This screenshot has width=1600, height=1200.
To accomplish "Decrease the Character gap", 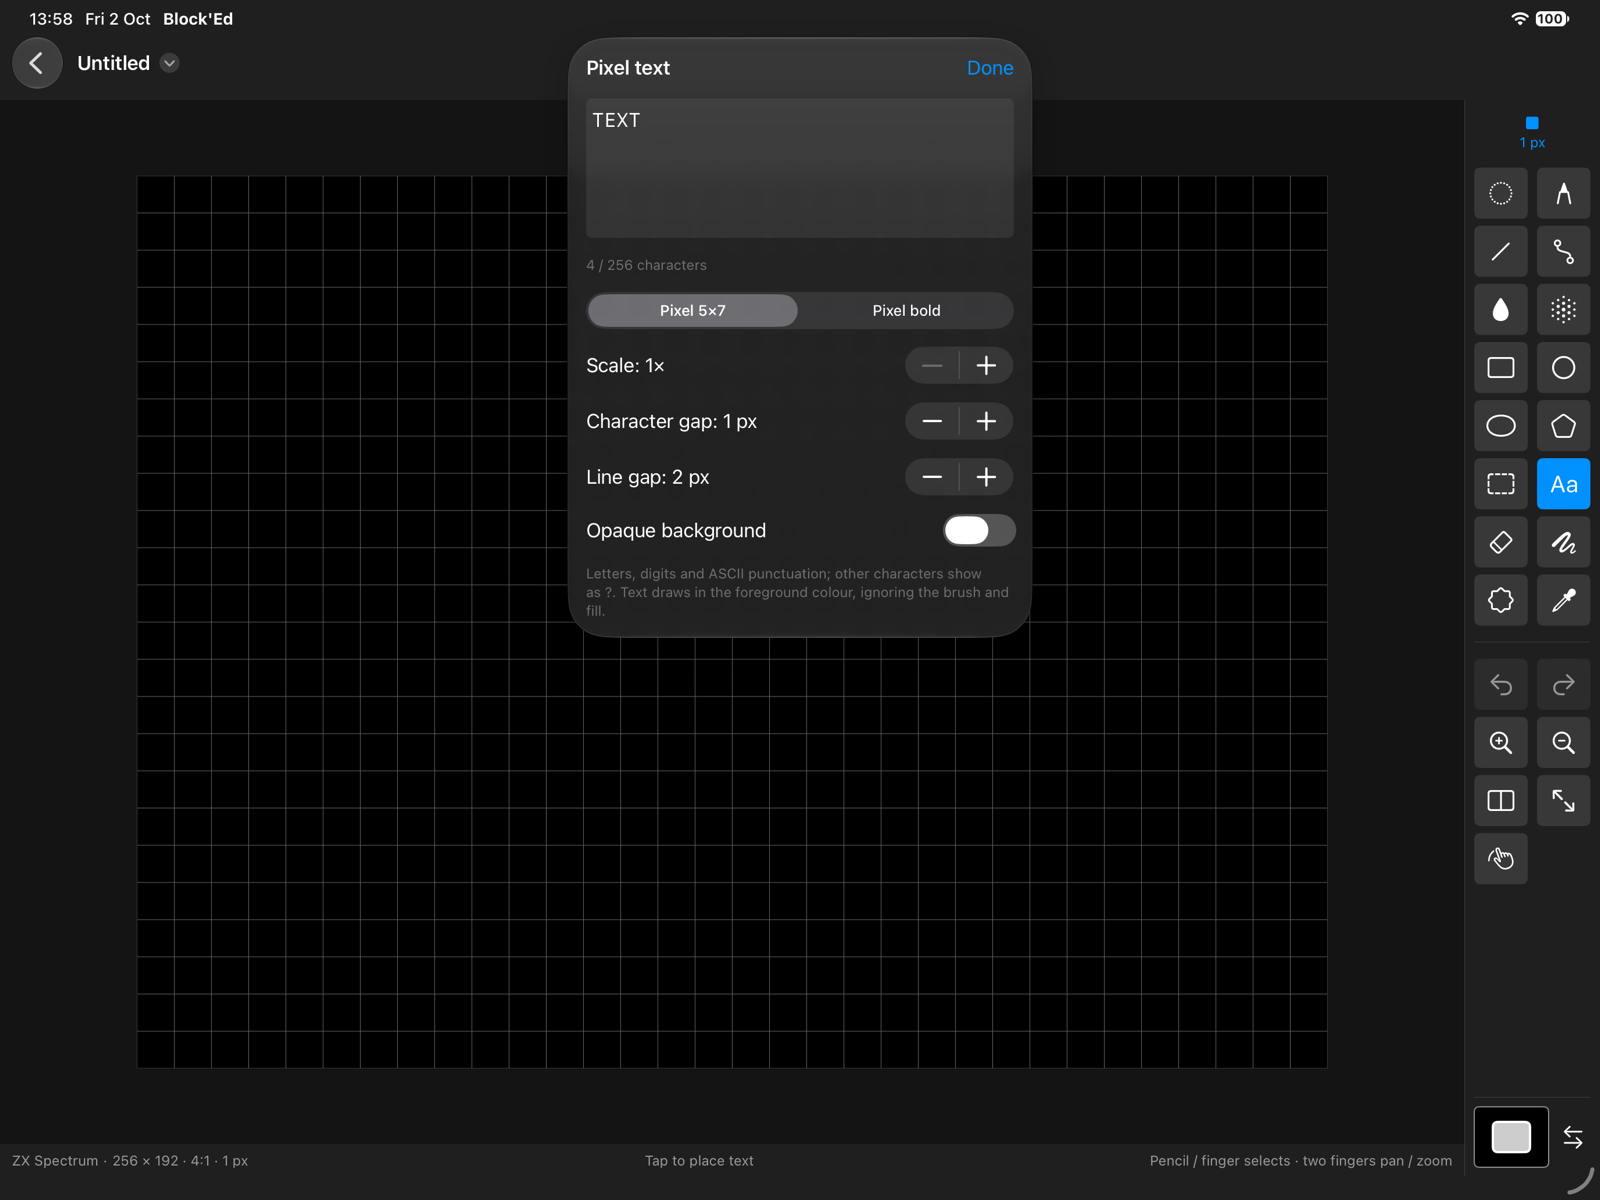I will (932, 422).
